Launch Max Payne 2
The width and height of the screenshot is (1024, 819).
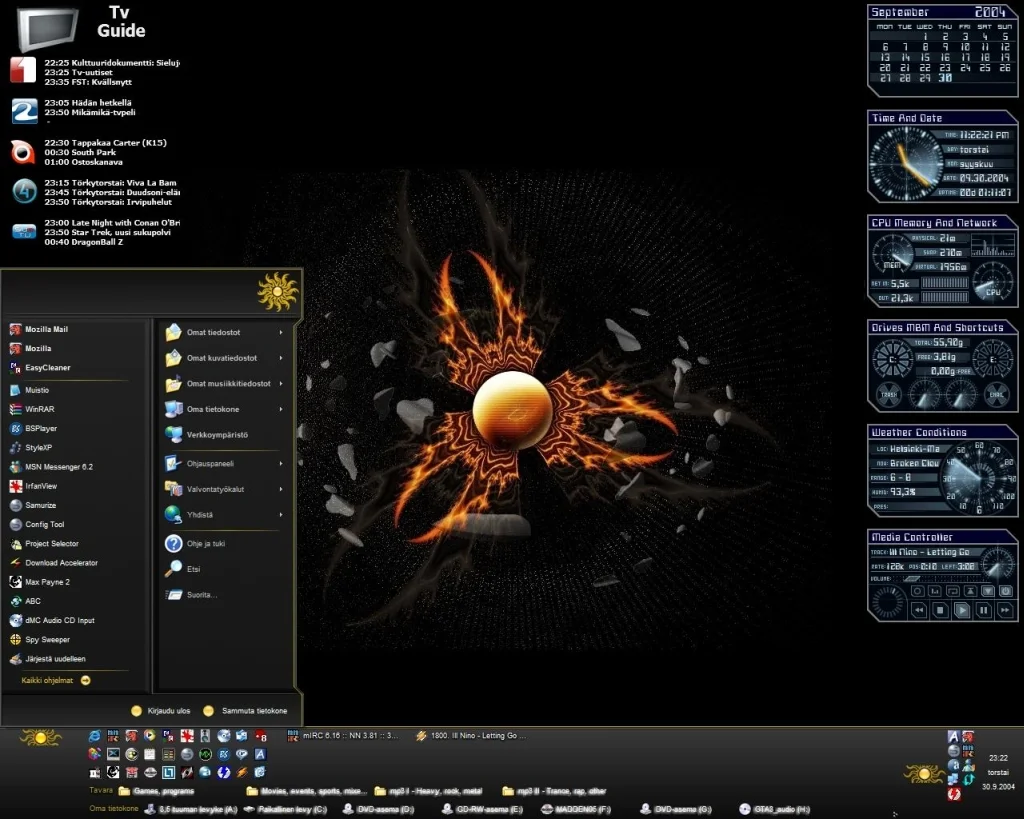coord(47,582)
